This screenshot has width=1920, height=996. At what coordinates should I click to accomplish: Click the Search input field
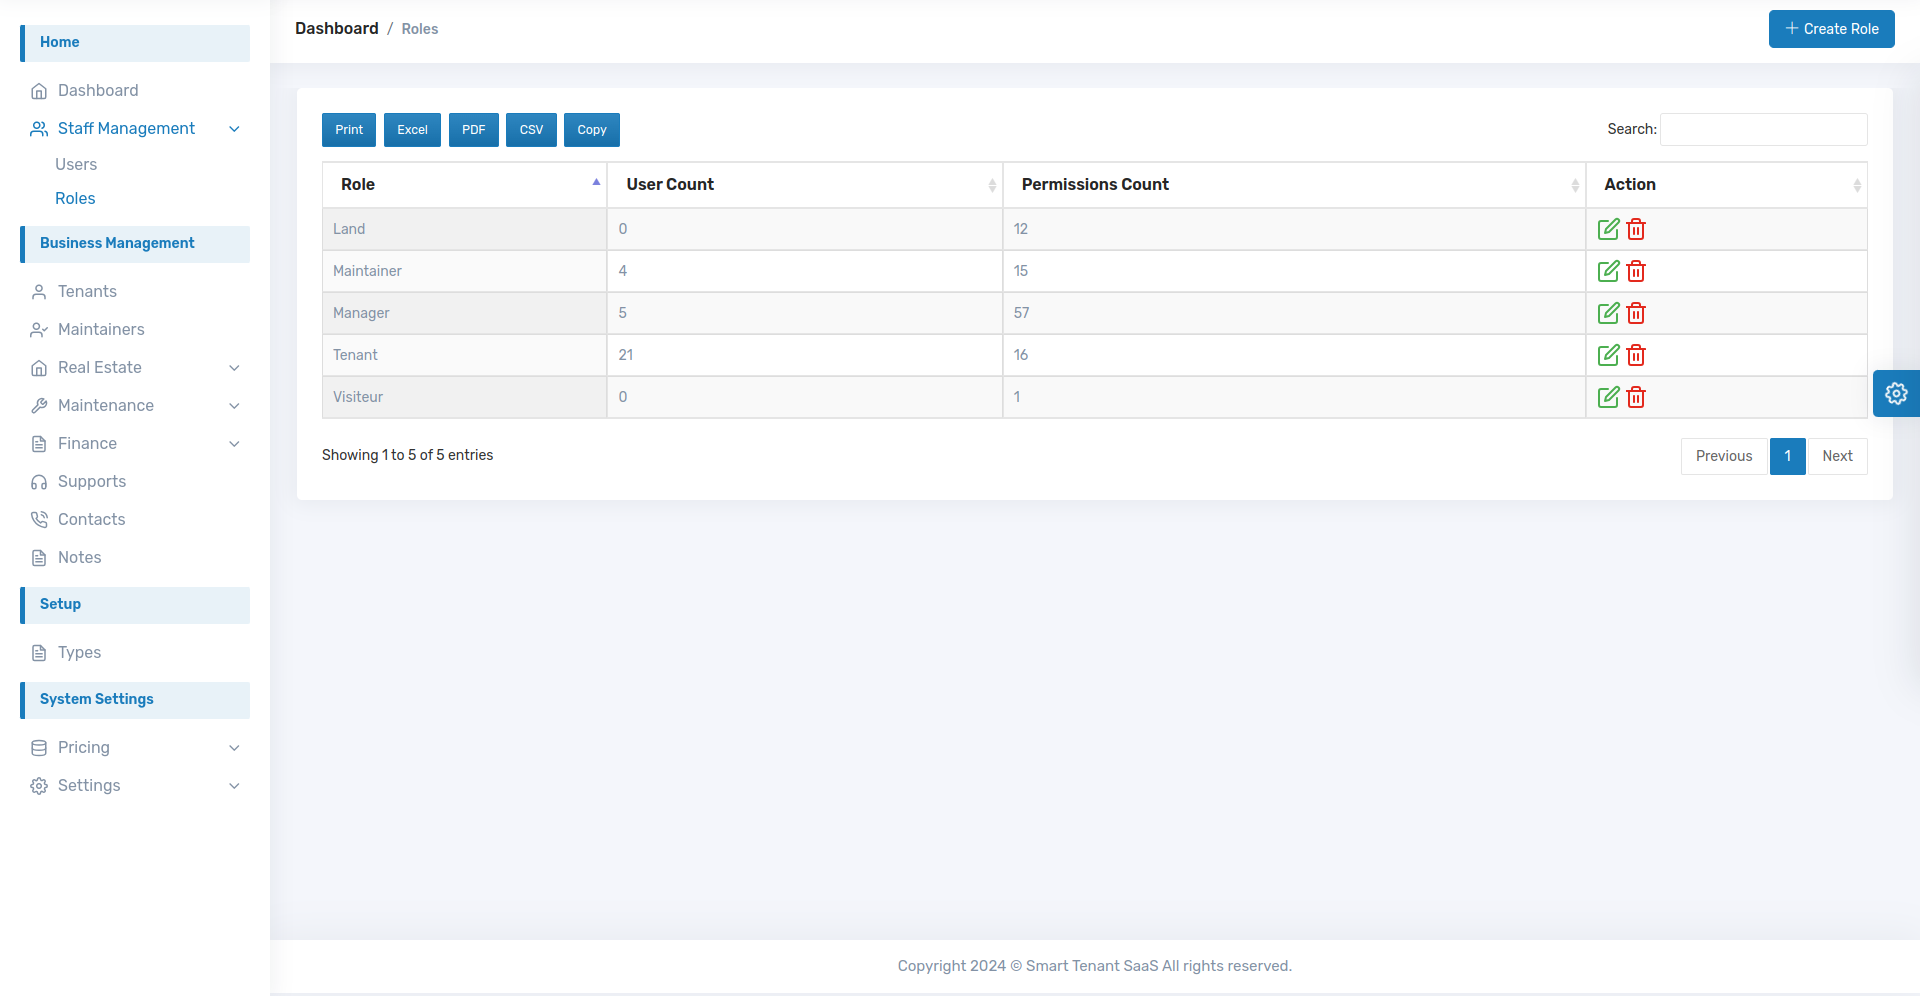(1763, 130)
